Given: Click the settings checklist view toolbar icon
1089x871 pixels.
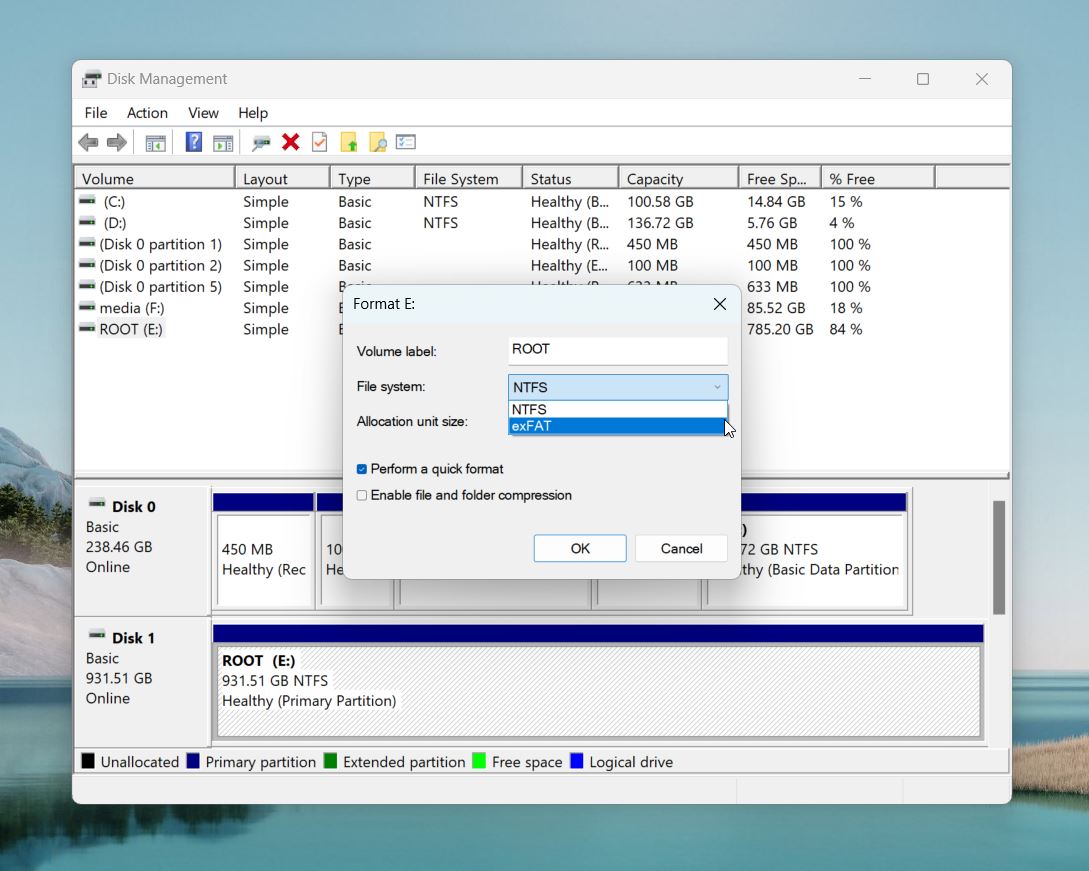Looking at the screenshot, I should [406, 142].
